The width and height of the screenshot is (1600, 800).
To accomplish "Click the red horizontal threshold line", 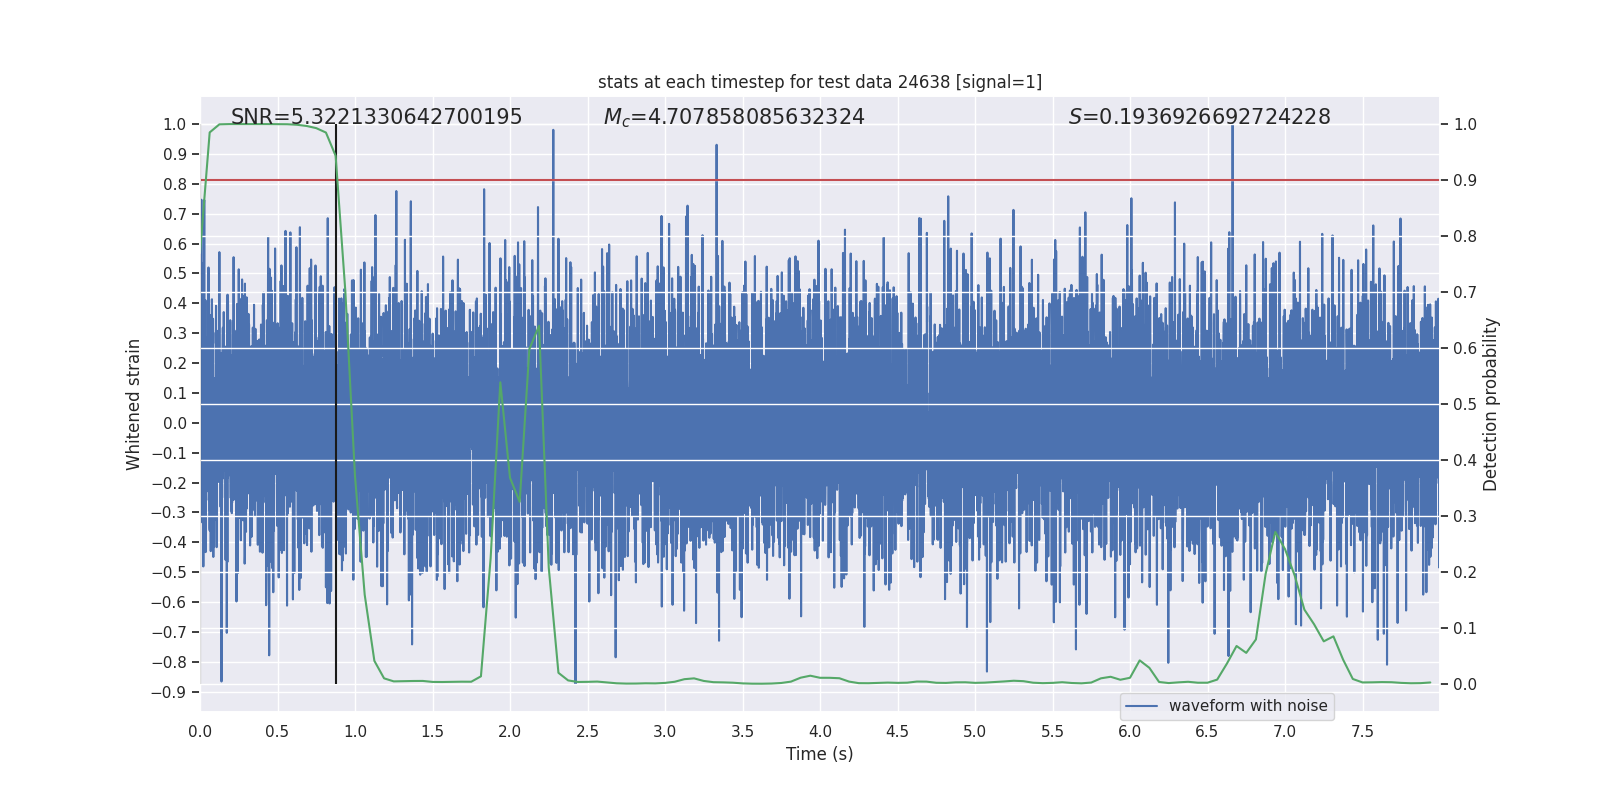I will [x=820, y=180].
